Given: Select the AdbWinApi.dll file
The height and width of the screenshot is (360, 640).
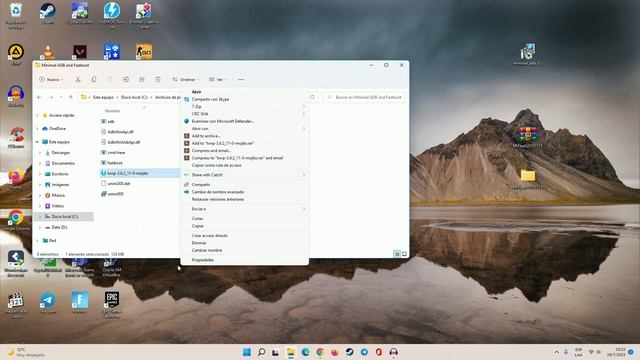Looking at the screenshot, I should pyautogui.click(x=120, y=132).
